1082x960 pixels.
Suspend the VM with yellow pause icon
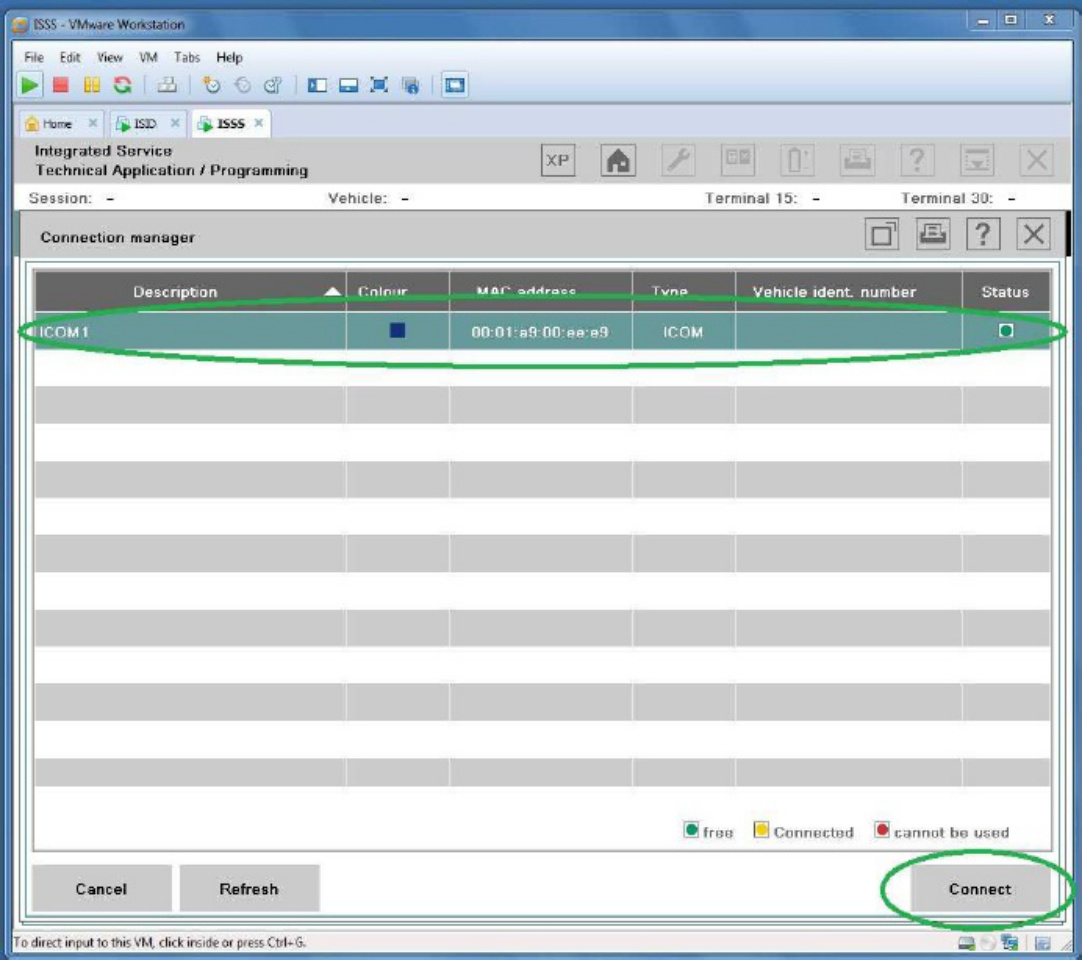[92, 85]
